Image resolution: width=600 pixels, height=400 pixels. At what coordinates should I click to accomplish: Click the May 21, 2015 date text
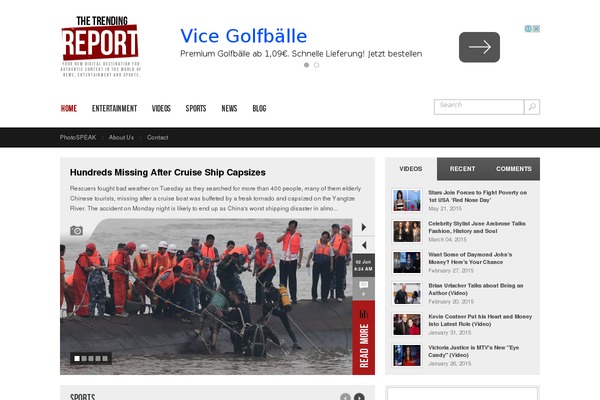click(x=445, y=209)
